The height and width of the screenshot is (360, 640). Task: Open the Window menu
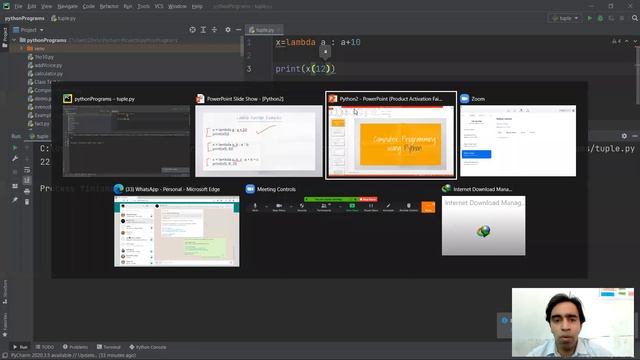click(x=178, y=6)
